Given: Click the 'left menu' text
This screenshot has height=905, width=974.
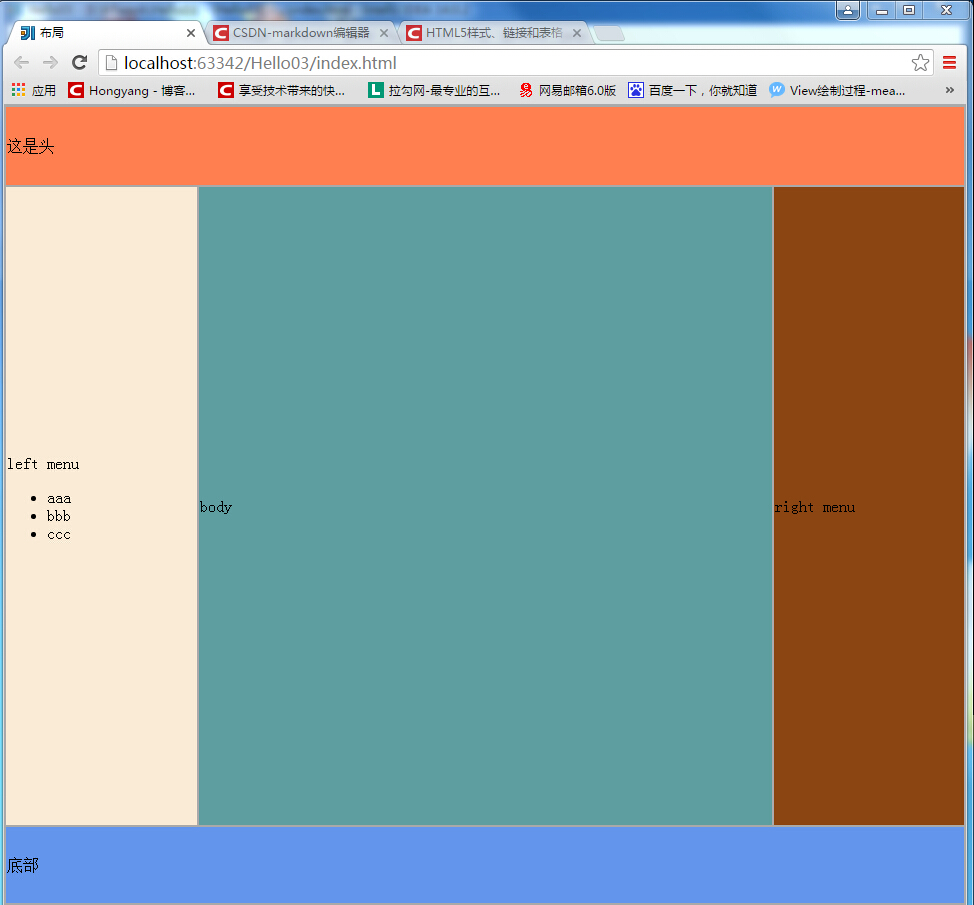Looking at the screenshot, I should pos(43,465).
